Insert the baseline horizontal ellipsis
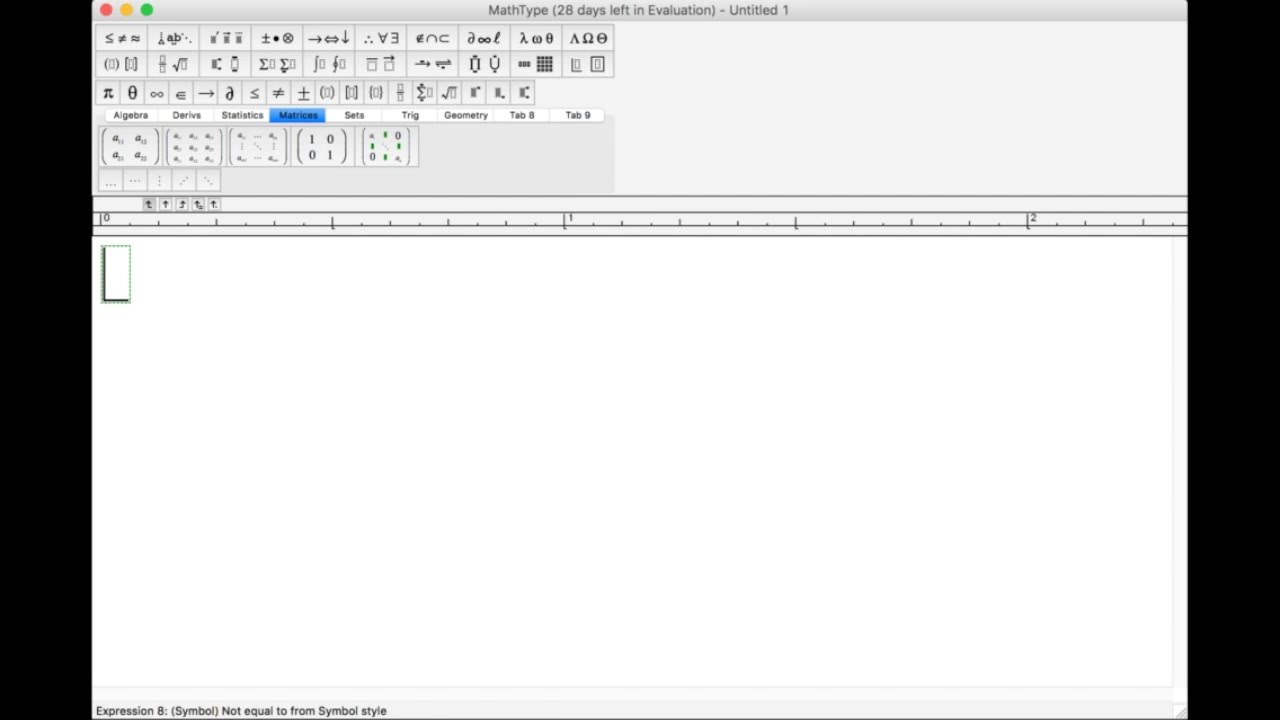The height and width of the screenshot is (720, 1280). 110,181
